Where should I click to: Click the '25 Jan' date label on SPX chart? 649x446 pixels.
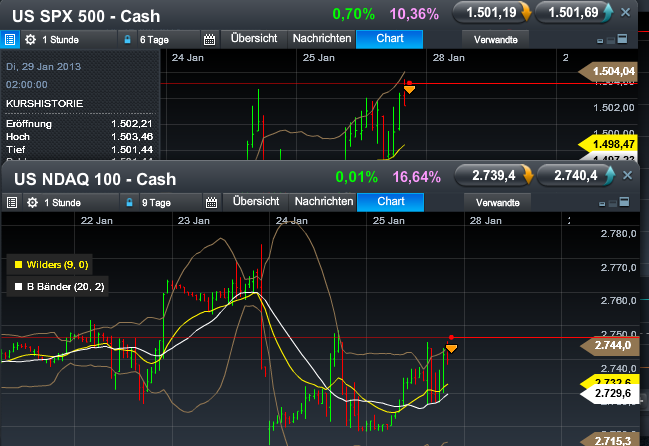318,58
